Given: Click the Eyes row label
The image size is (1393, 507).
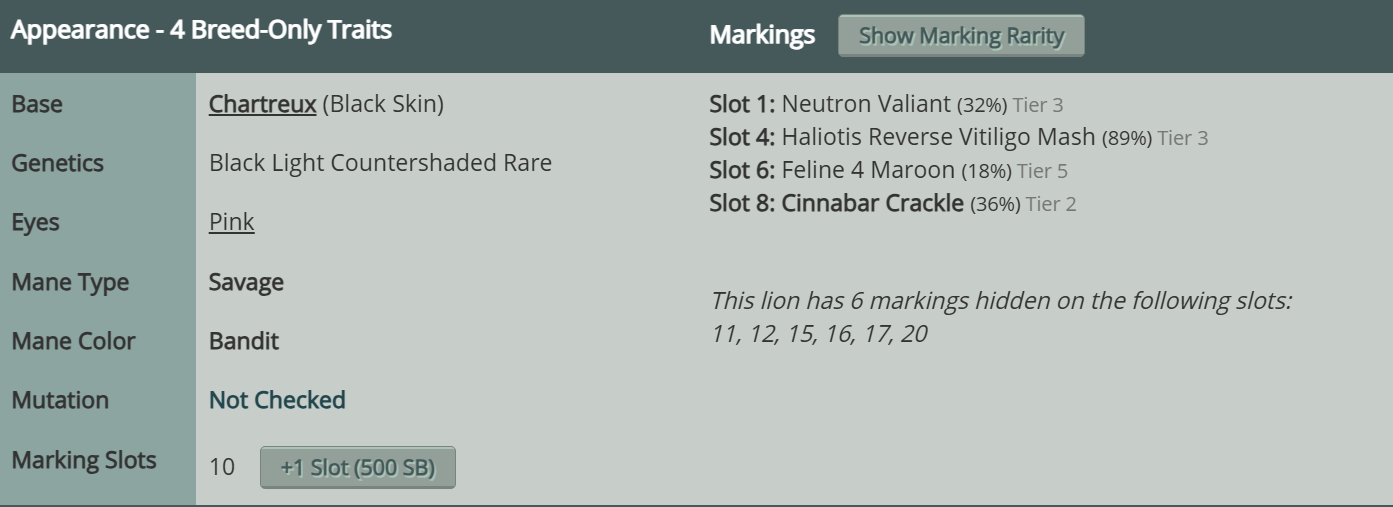Looking at the screenshot, I should point(35,222).
